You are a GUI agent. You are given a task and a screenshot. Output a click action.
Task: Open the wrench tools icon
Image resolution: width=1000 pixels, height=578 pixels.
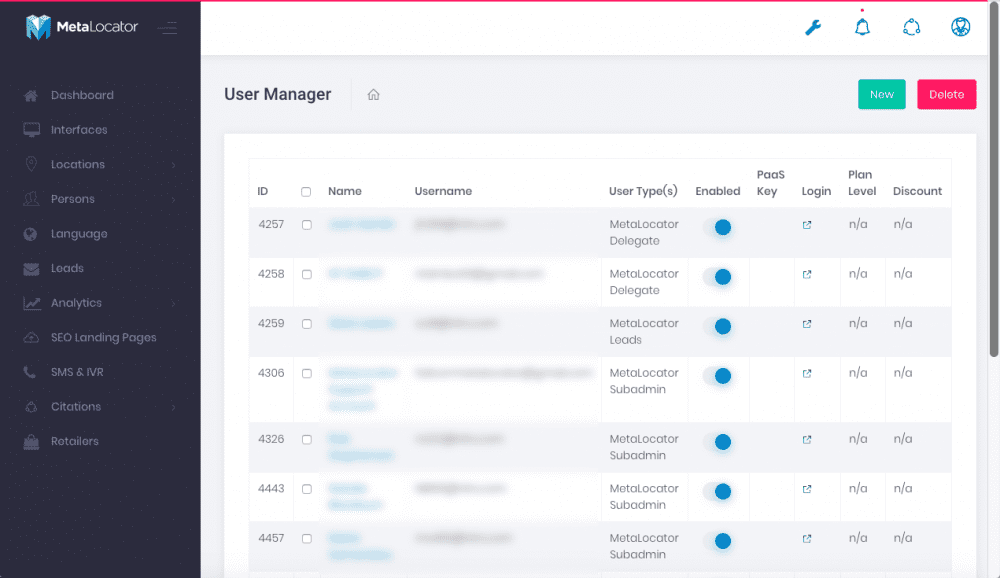click(x=812, y=27)
